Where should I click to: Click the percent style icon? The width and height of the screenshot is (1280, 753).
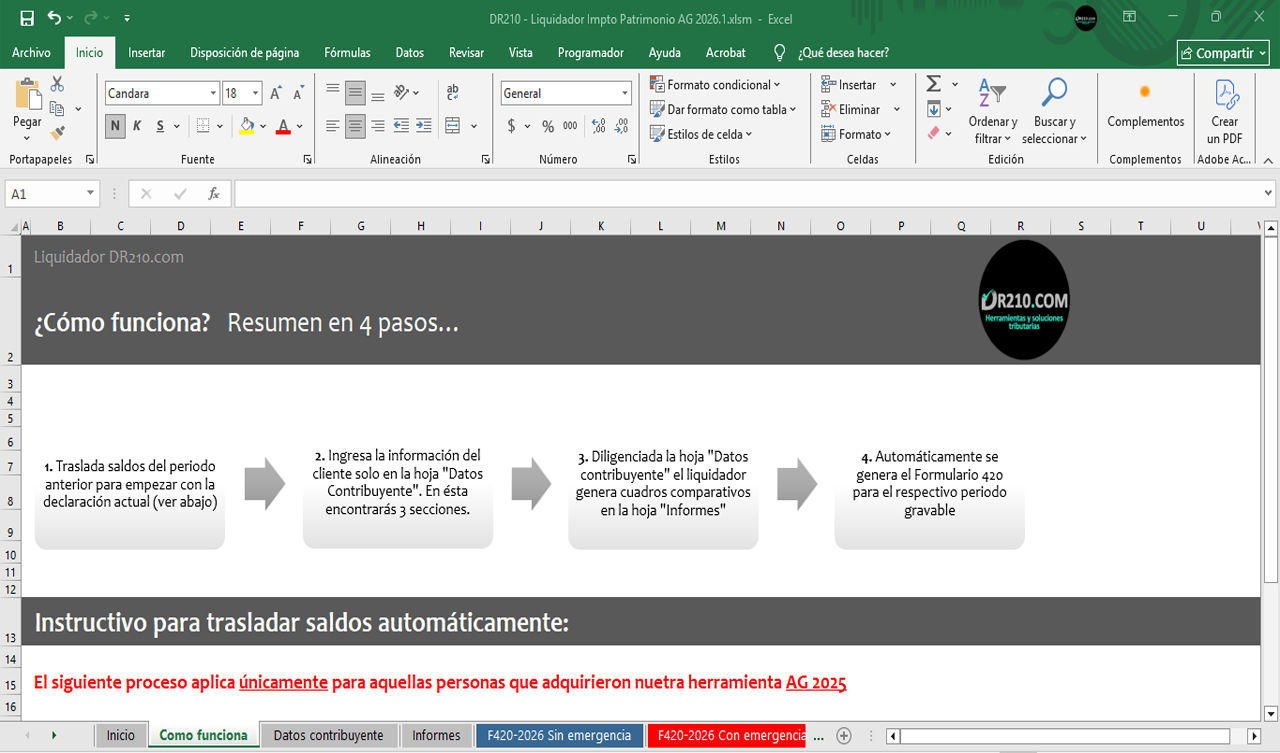point(547,126)
